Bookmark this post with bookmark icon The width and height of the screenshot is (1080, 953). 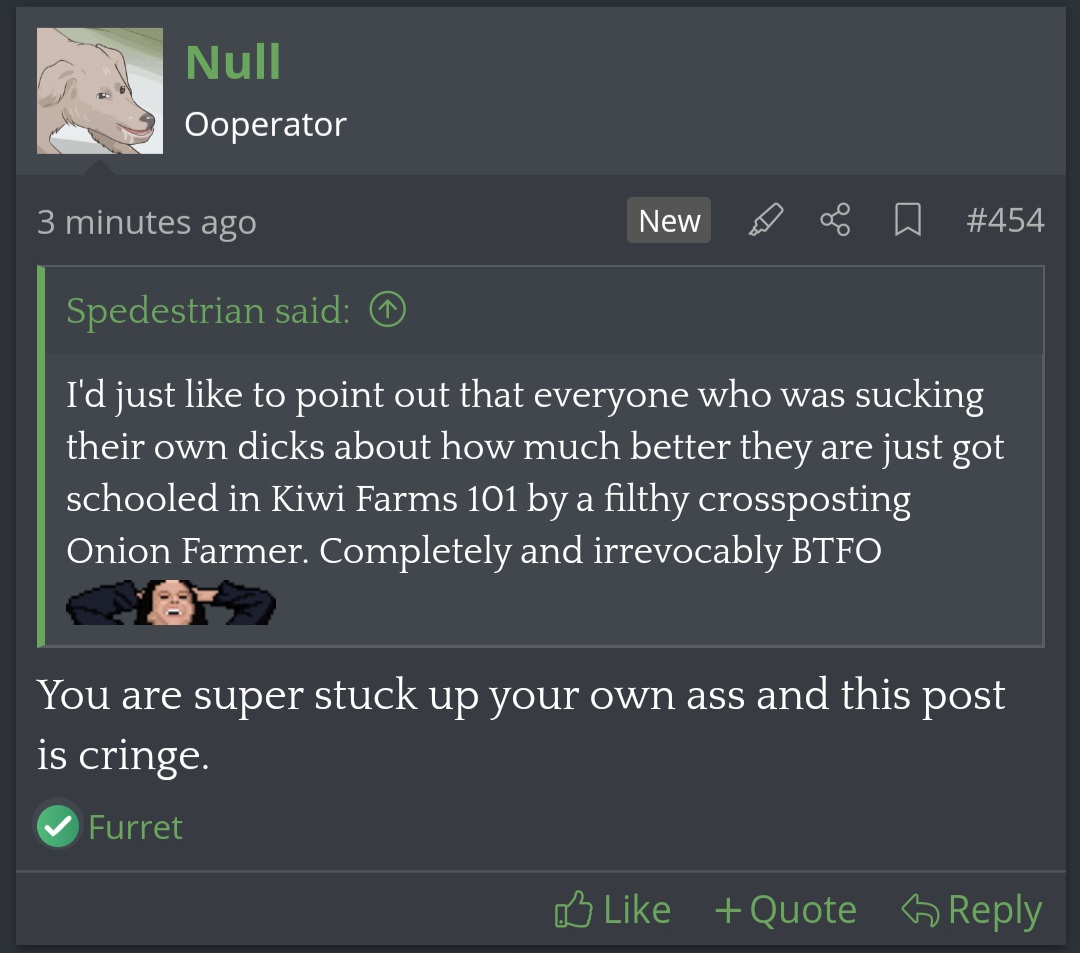908,220
